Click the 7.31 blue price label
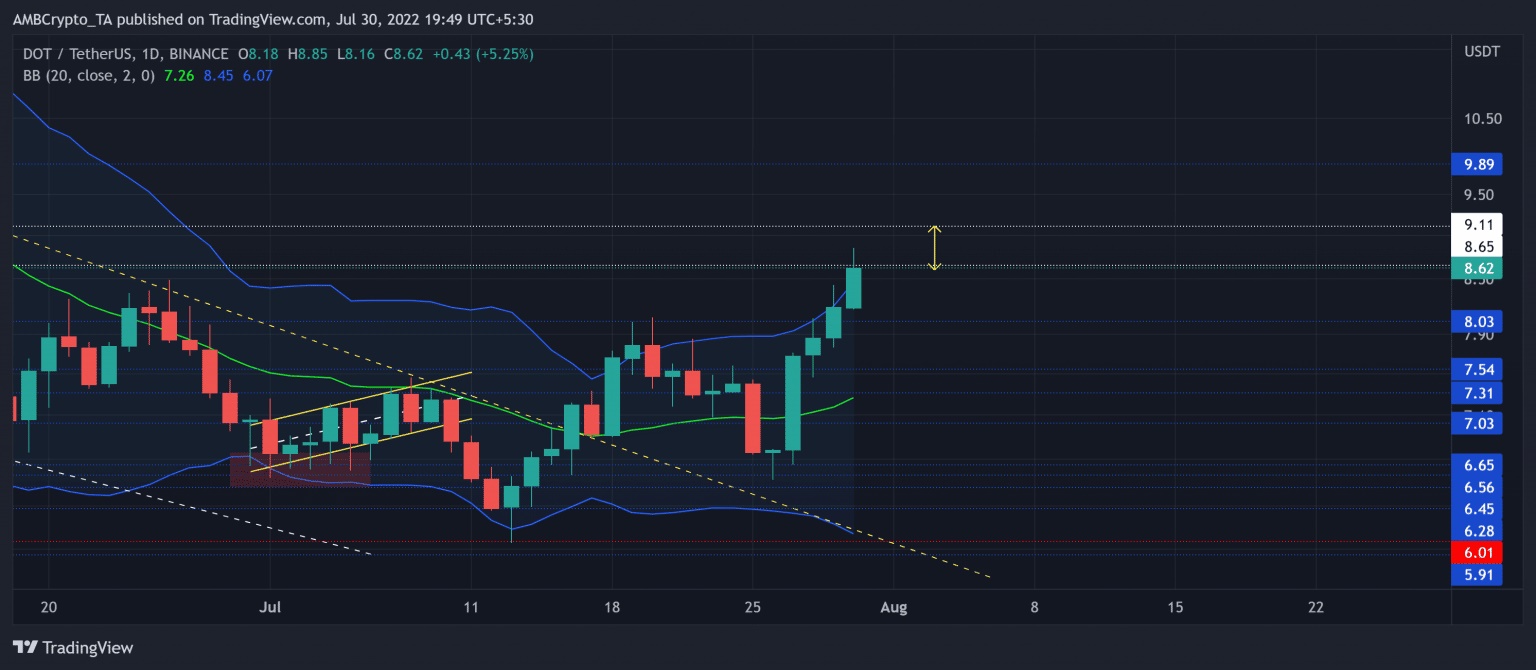The image size is (1536, 670). pyautogui.click(x=1476, y=392)
